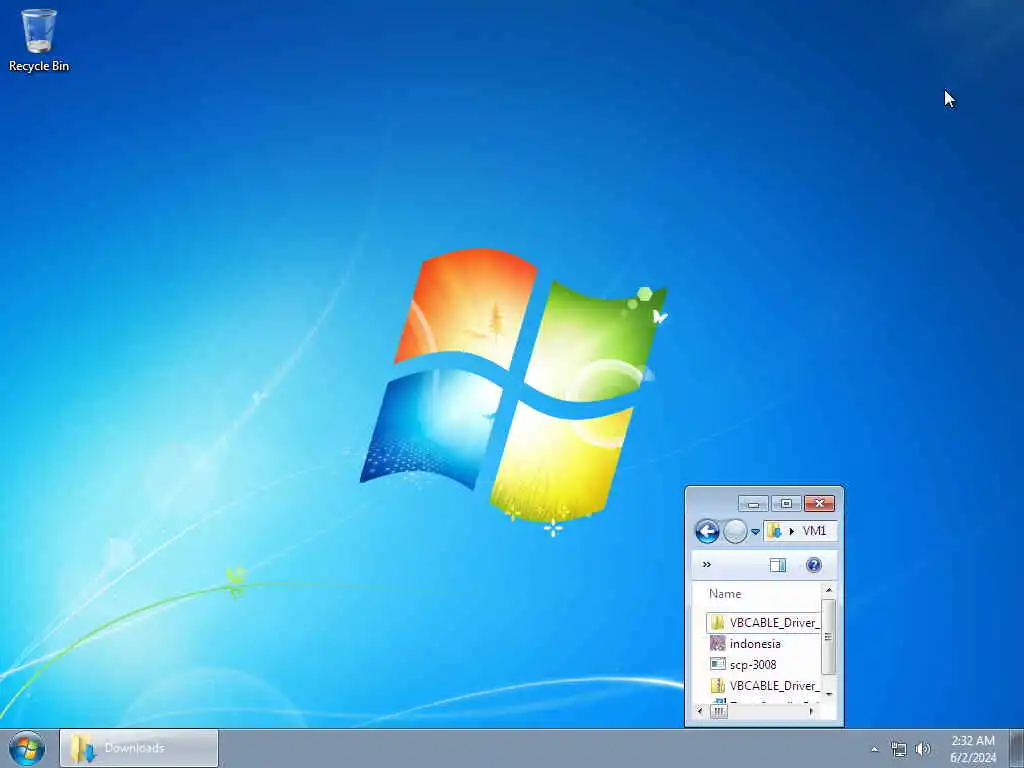
Task: Click the vertical scrollbar down arrow
Action: coord(829,694)
